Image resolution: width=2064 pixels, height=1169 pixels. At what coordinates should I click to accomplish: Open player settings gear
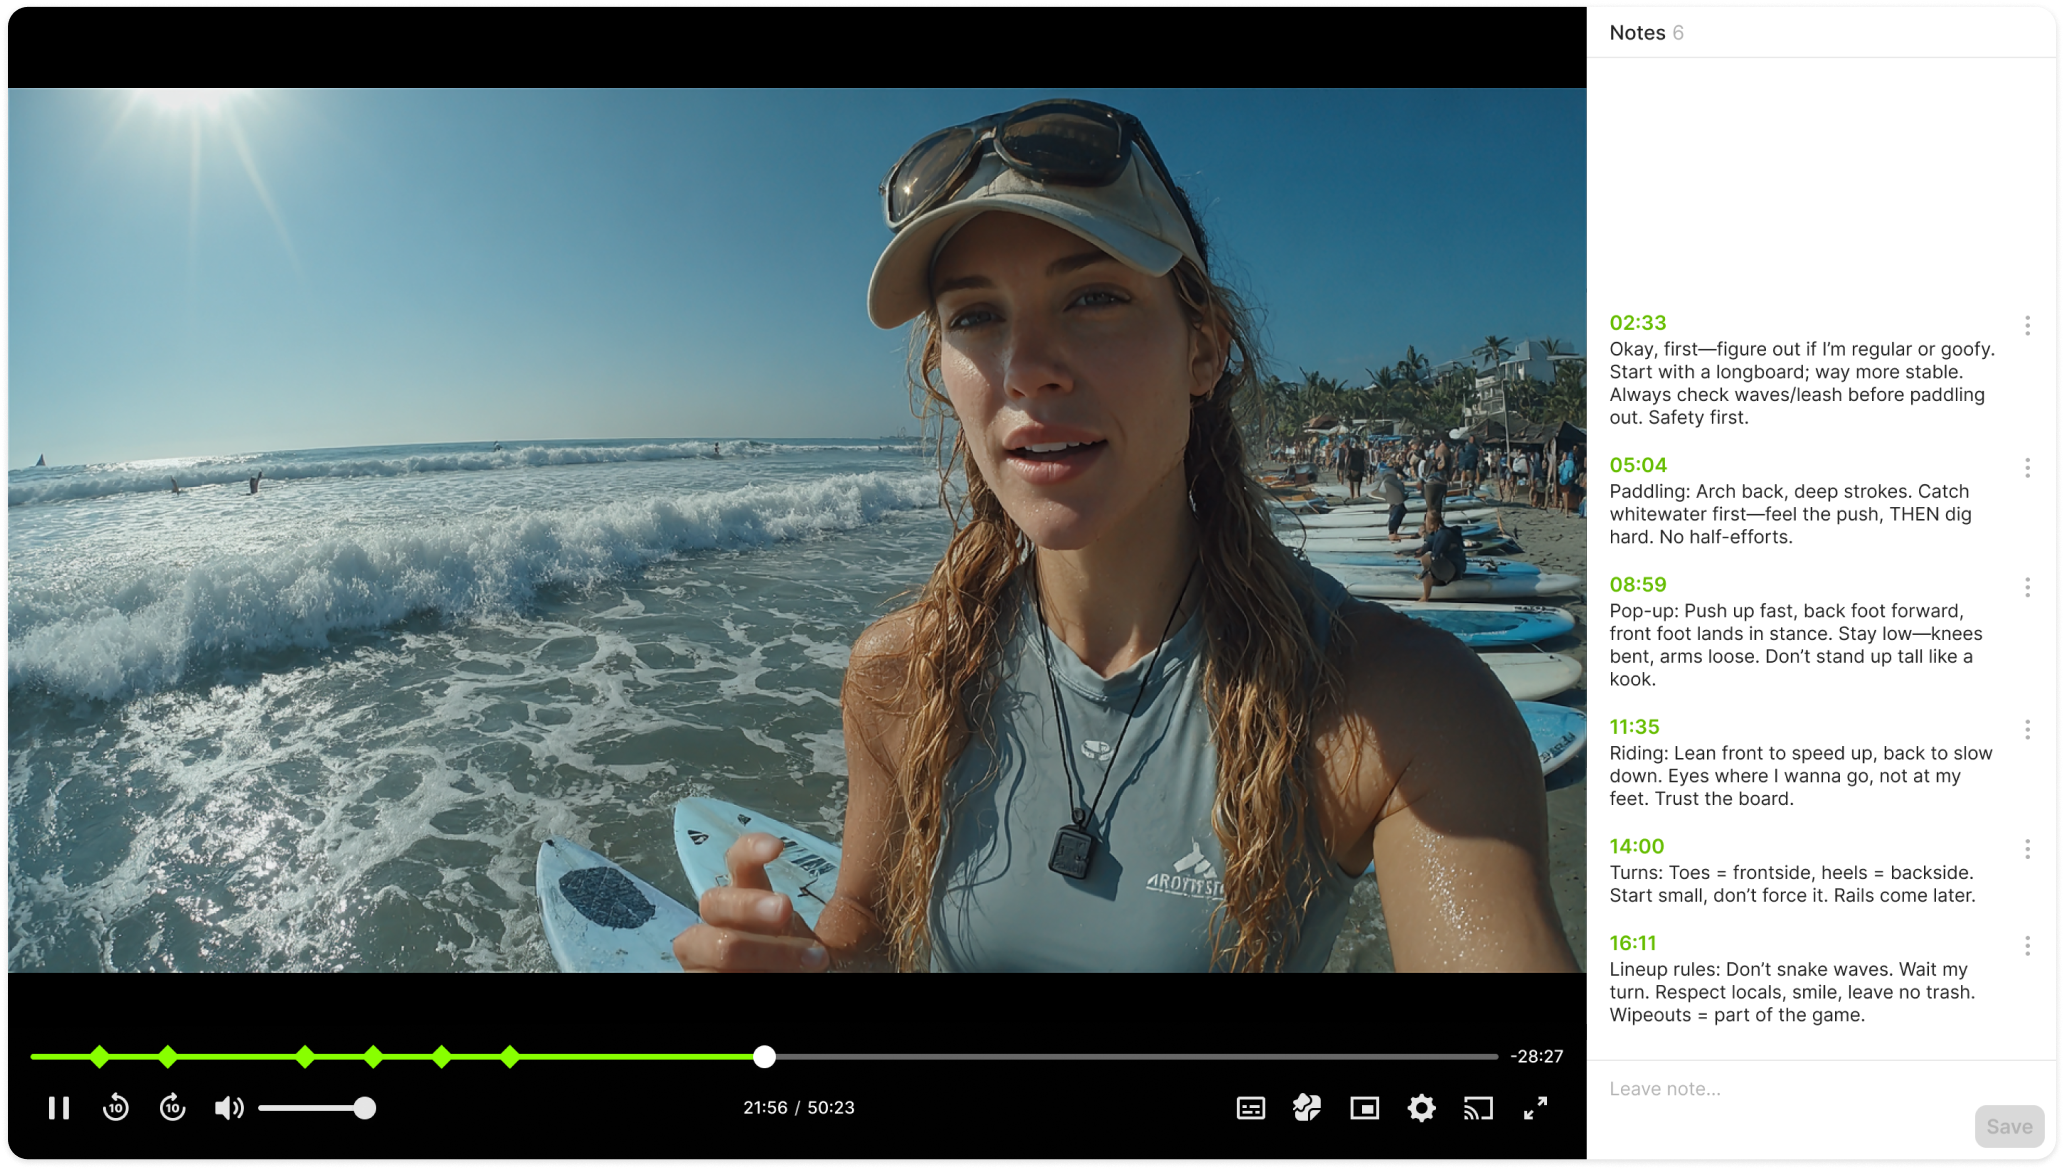[x=1421, y=1108]
